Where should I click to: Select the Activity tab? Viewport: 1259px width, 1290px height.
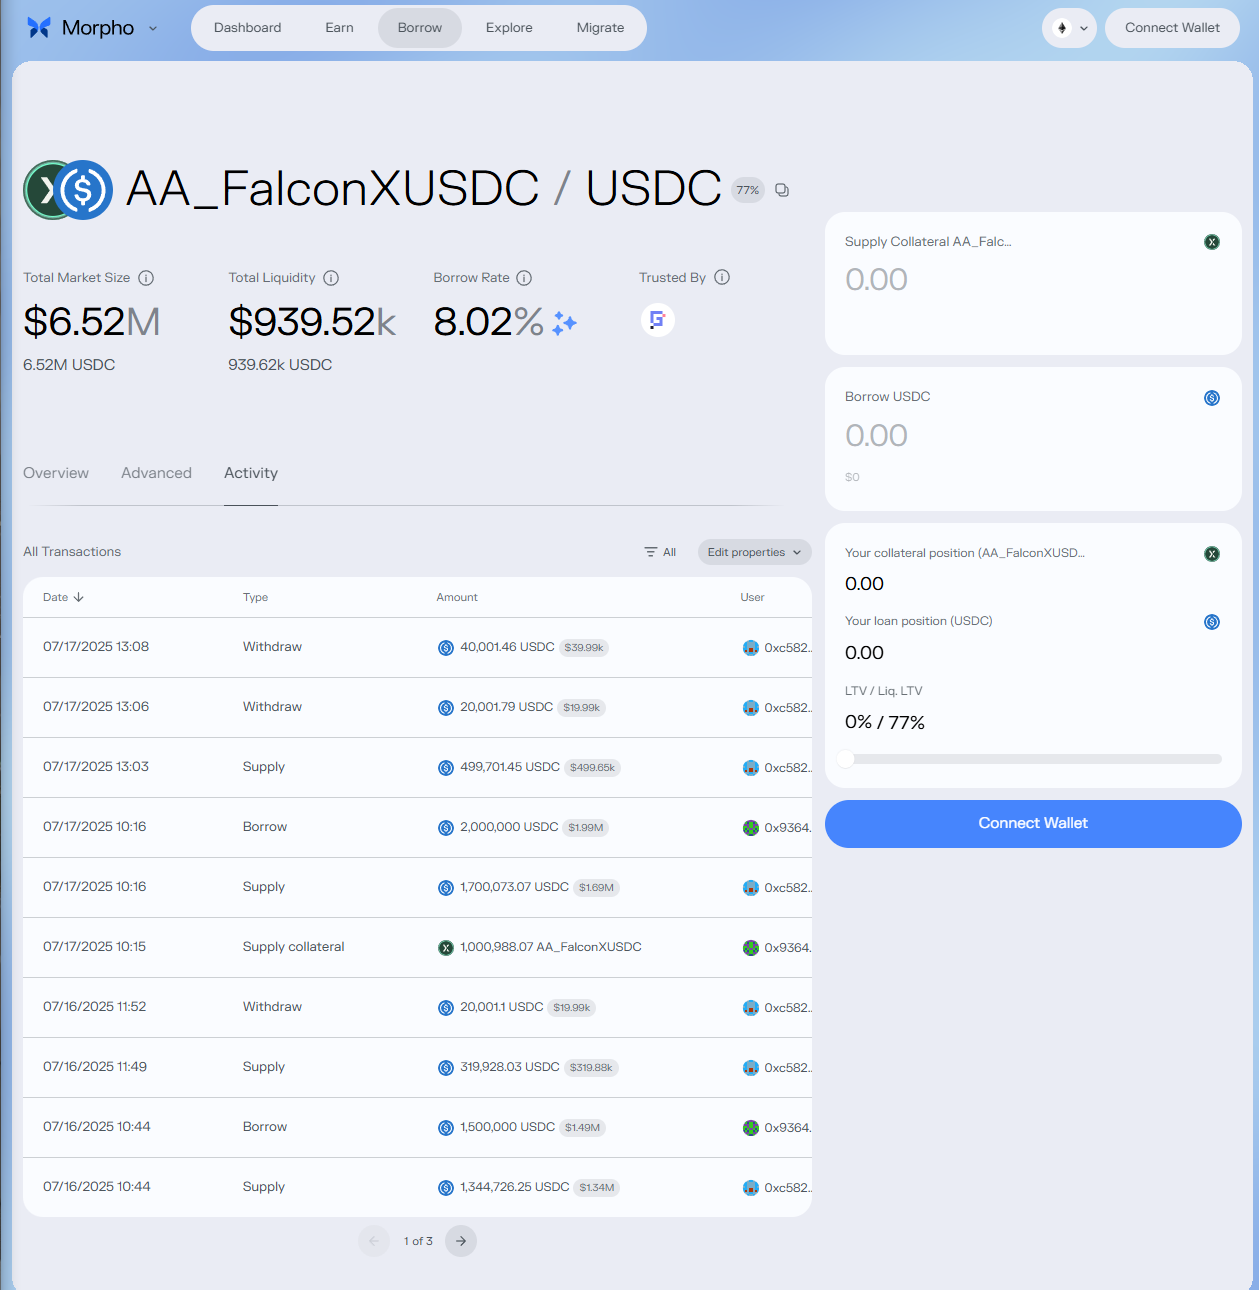pyautogui.click(x=251, y=473)
